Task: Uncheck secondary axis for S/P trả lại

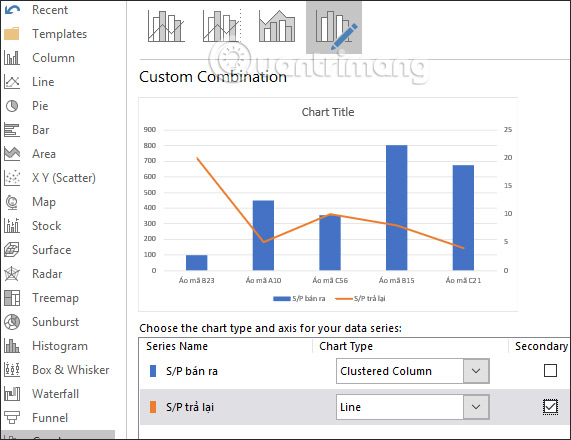Action: pos(550,406)
